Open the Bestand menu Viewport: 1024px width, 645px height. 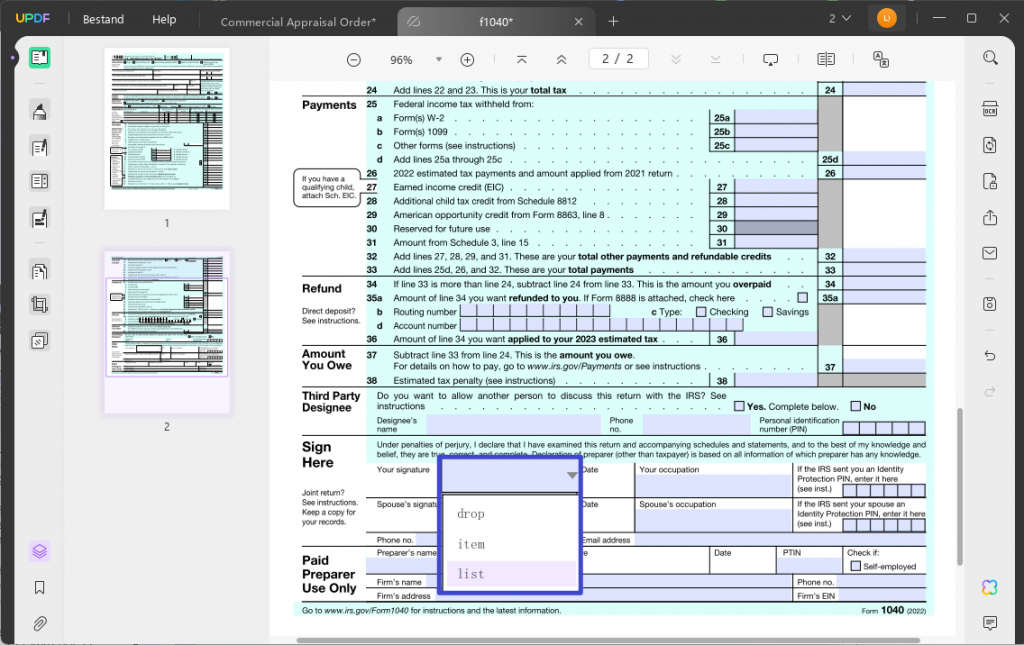pos(103,19)
